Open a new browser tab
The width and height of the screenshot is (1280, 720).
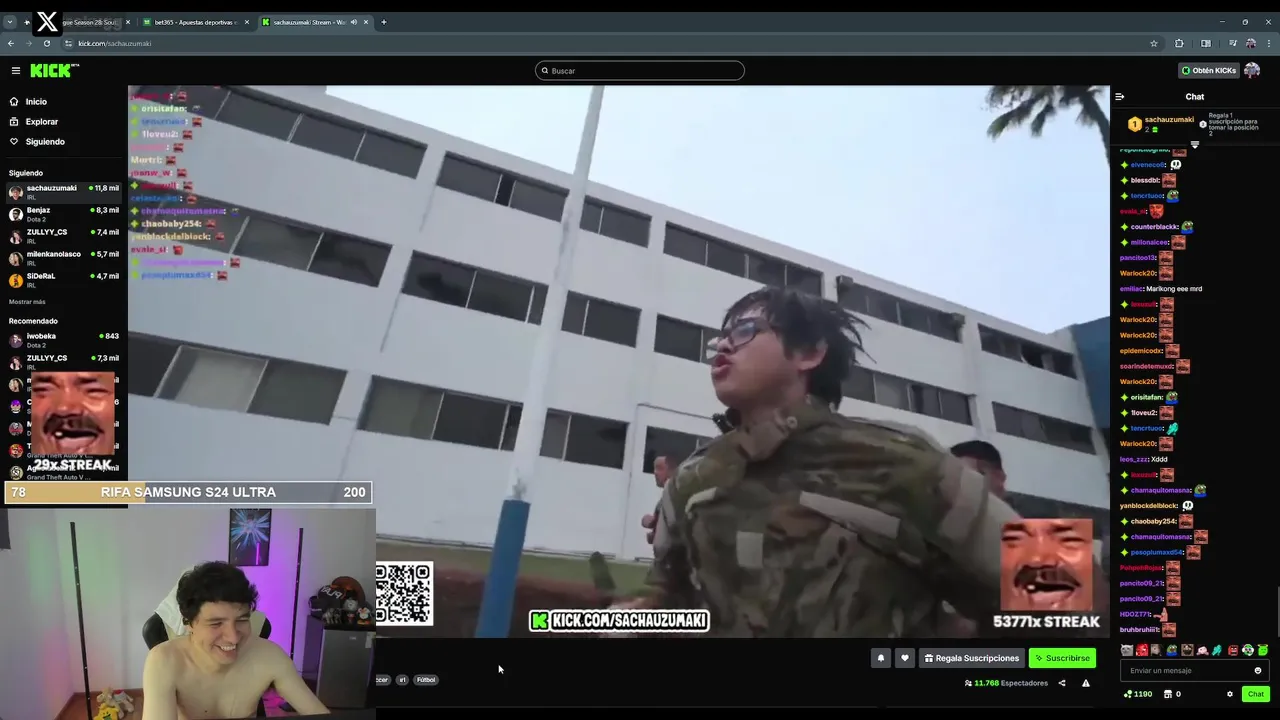click(384, 21)
